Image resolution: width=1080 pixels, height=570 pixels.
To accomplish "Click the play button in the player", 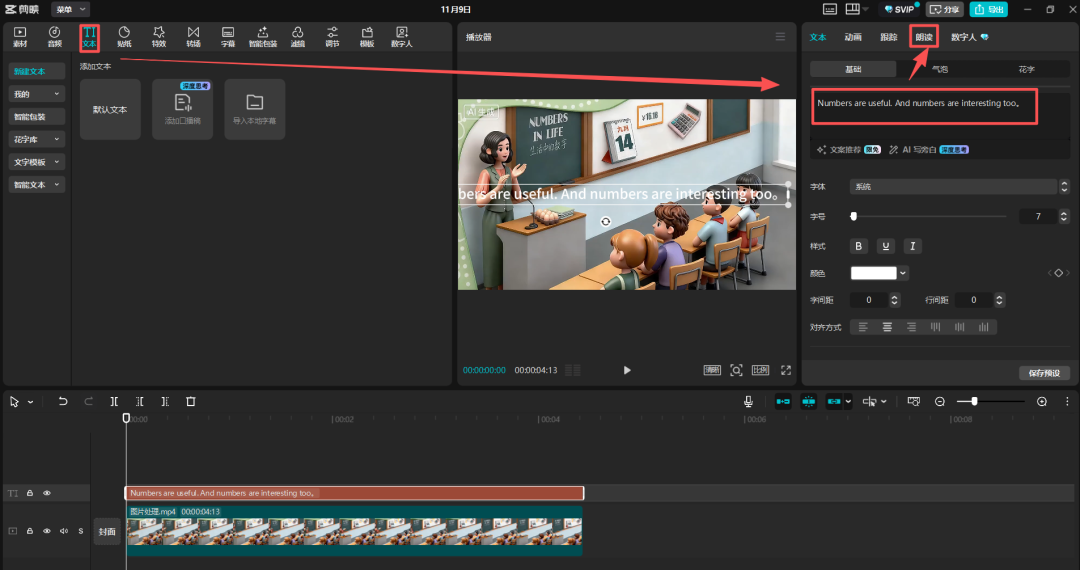I will pos(627,370).
